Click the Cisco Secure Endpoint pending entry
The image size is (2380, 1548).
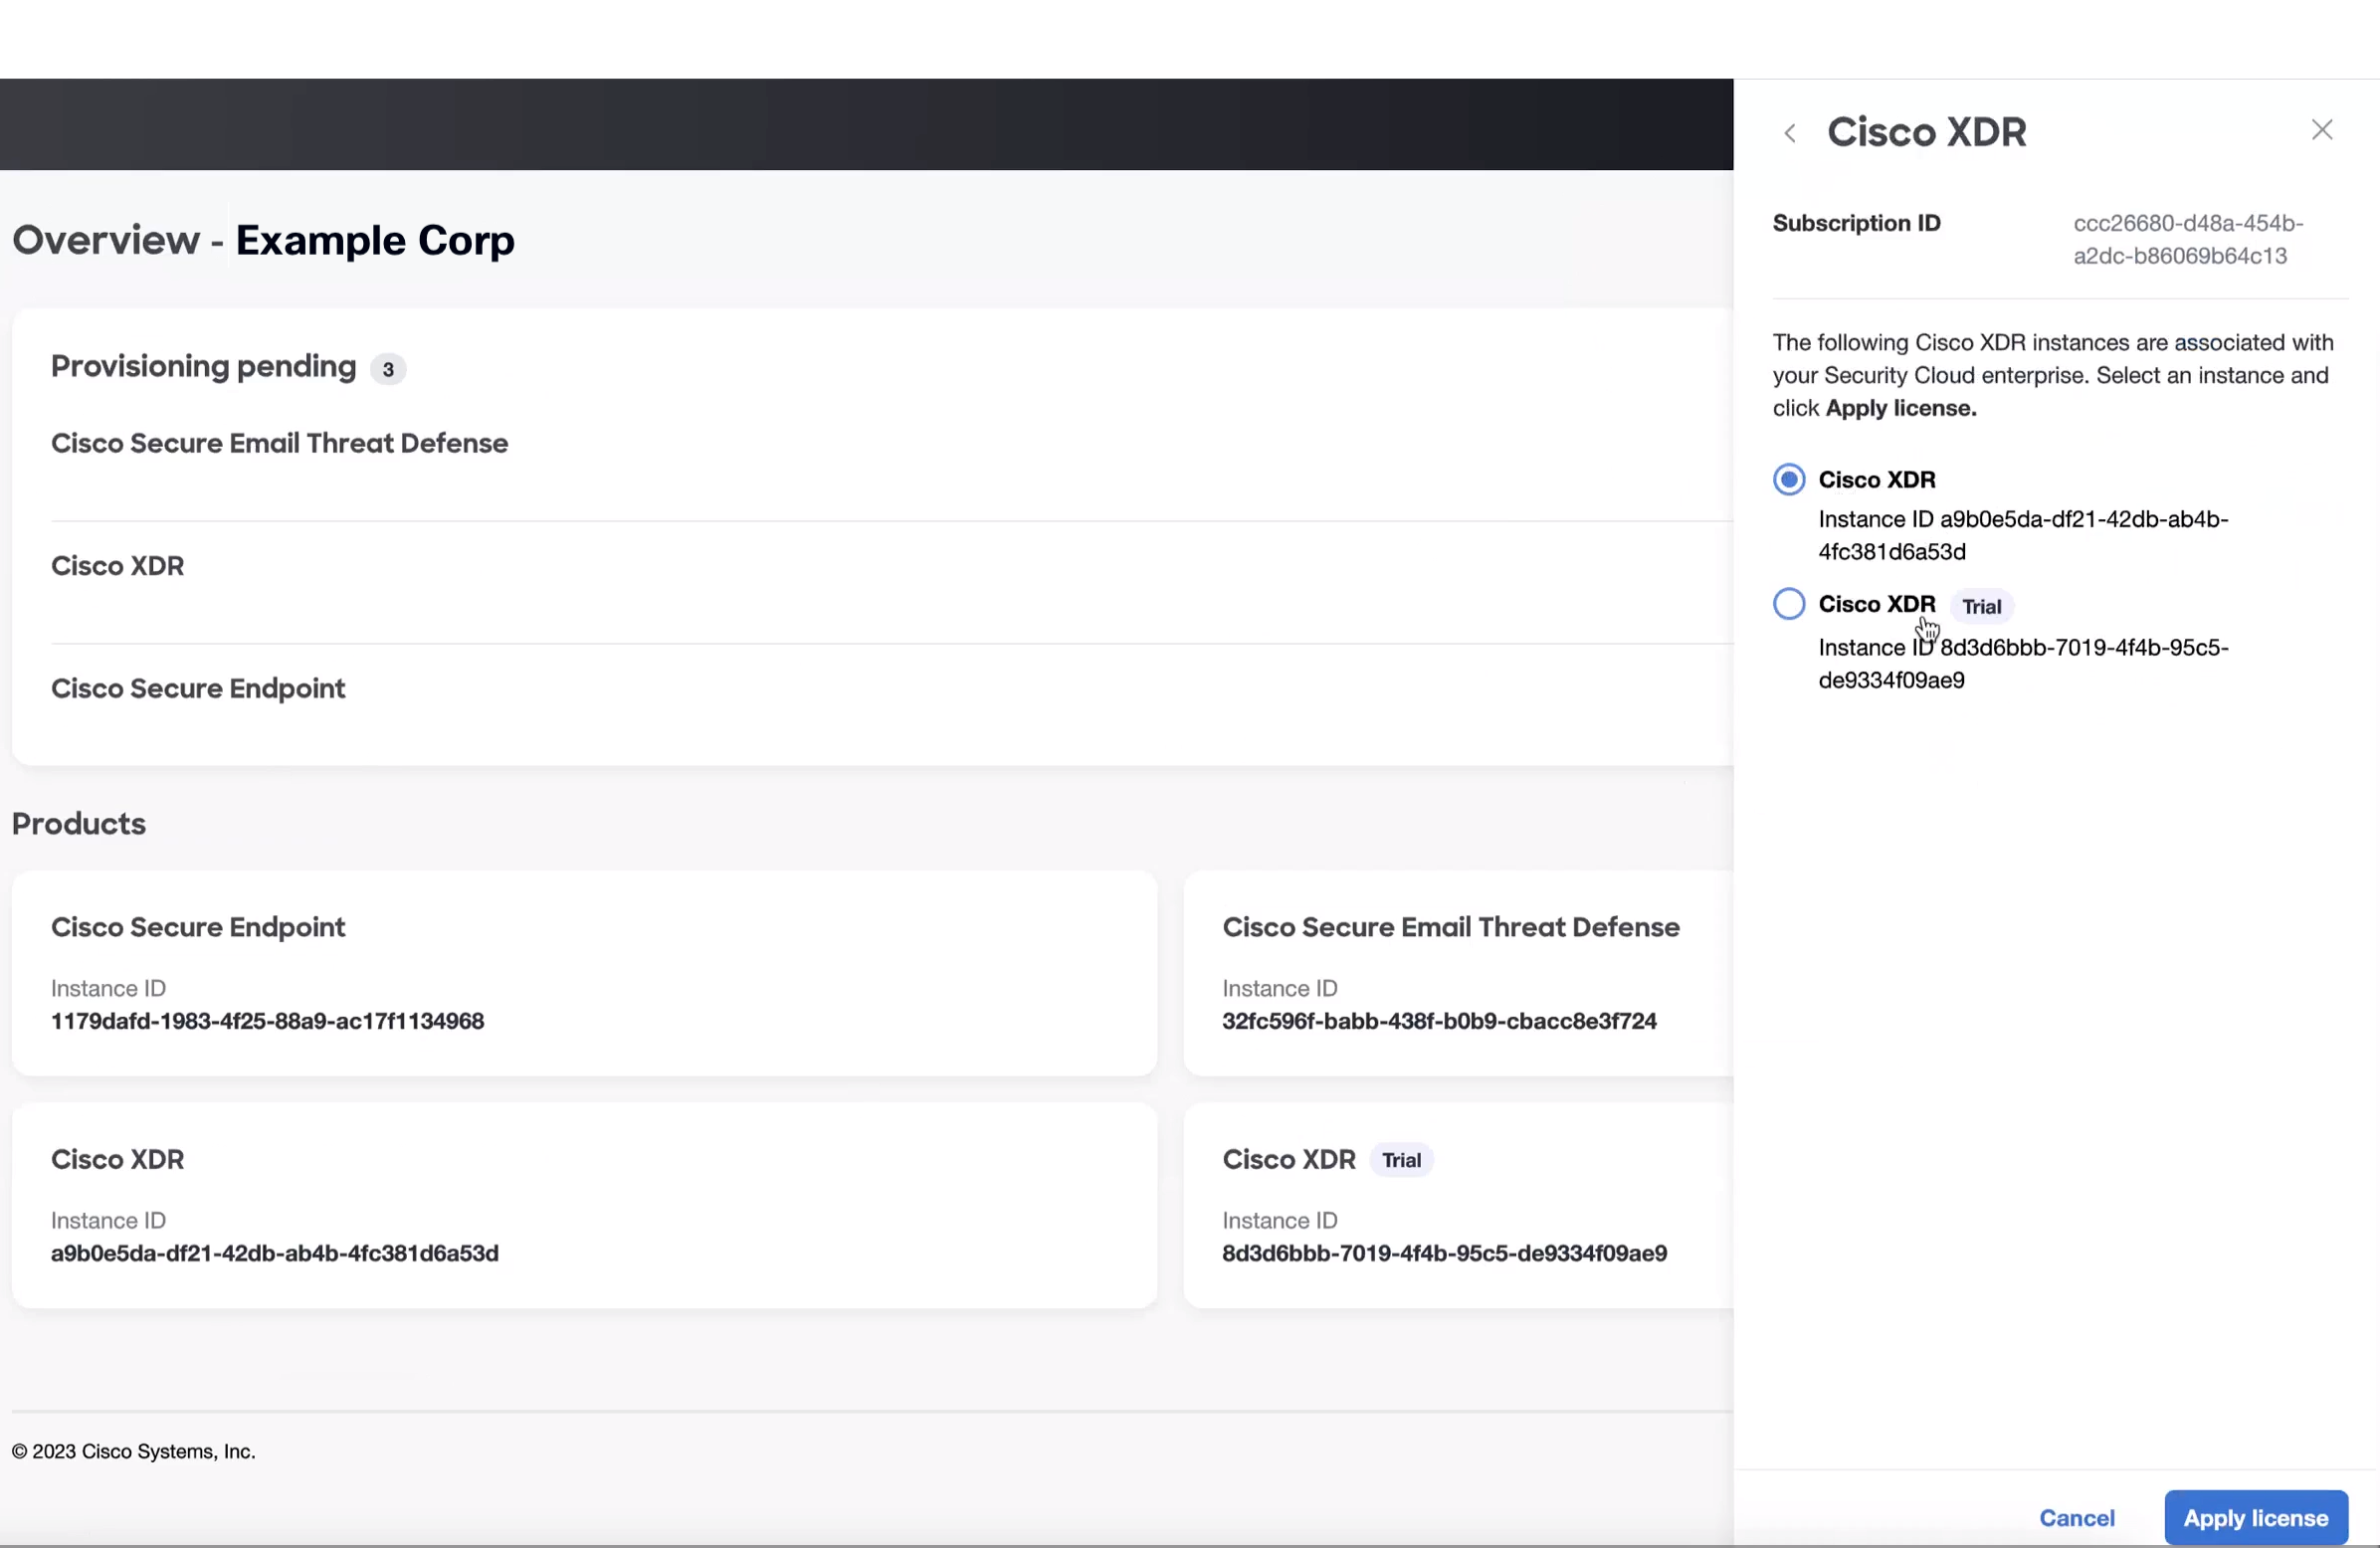coord(197,688)
